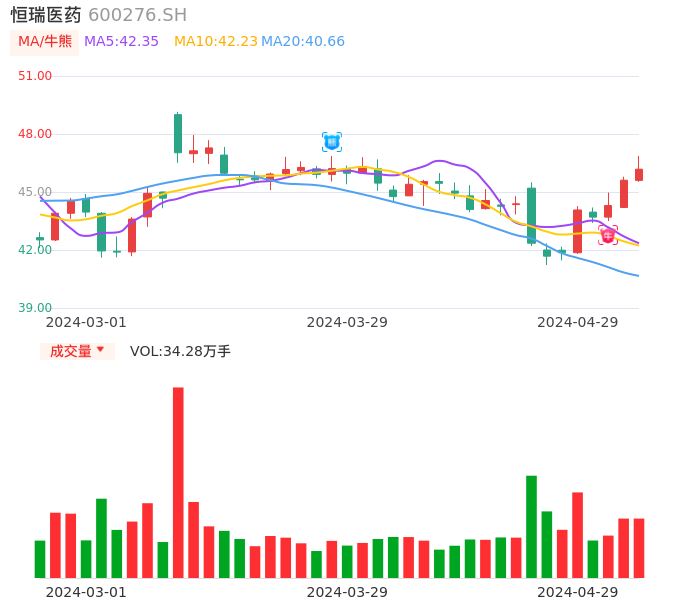The height and width of the screenshot is (606, 686).
Task: Select the MA10:42.23 legend label
Action: (x=216, y=42)
